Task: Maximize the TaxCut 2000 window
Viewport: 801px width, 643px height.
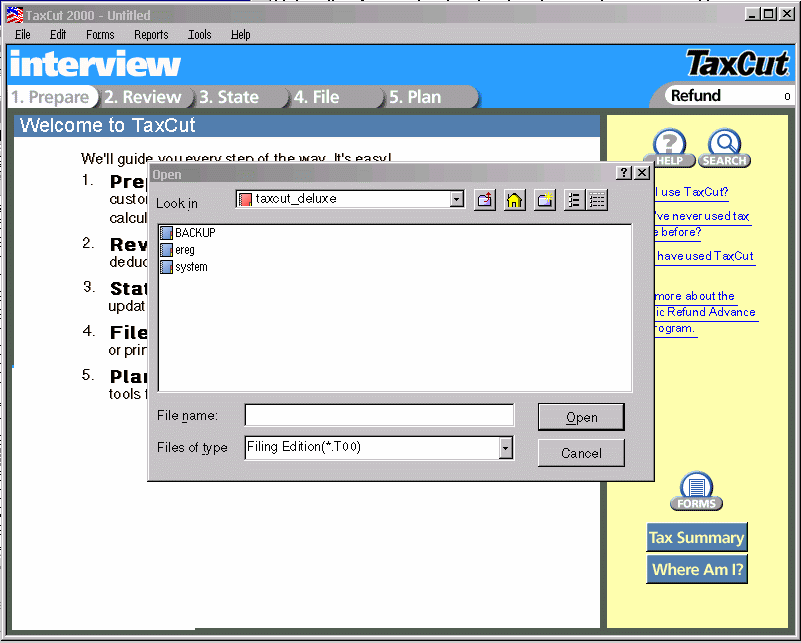Action: pos(768,14)
